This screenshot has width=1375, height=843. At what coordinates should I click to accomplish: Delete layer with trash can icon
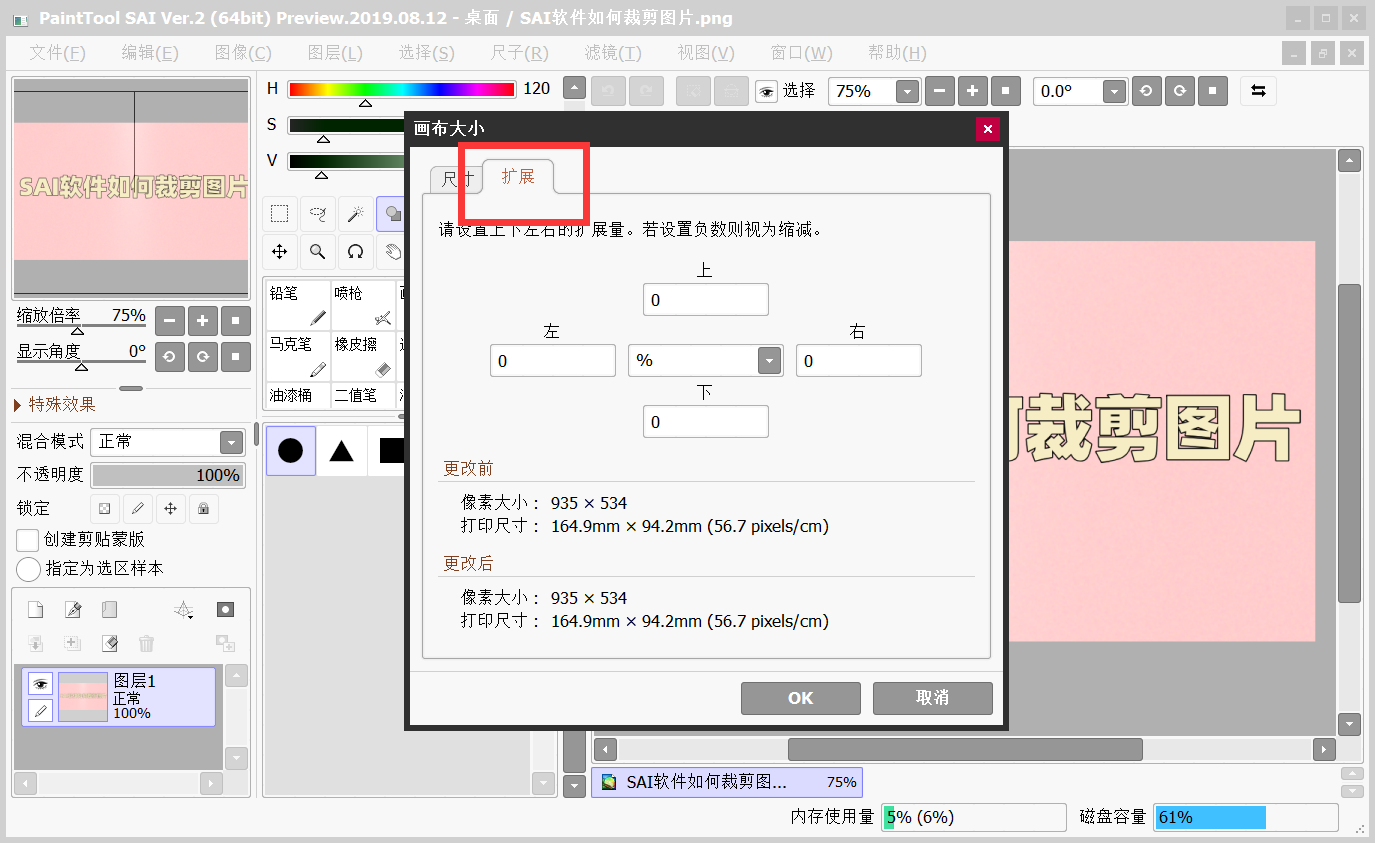click(146, 643)
